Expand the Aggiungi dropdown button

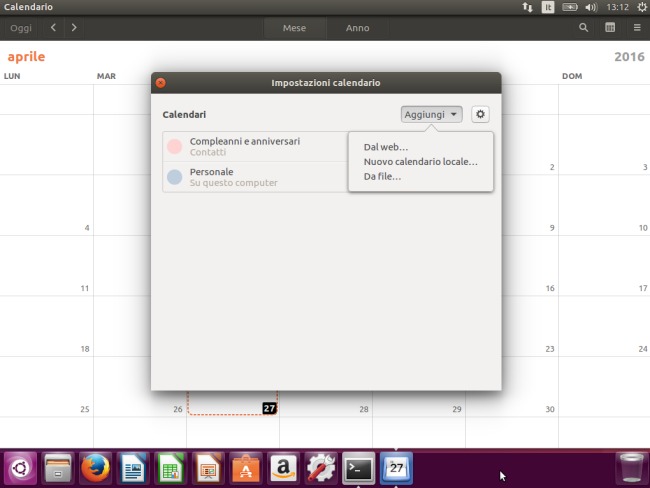(431, 115)
